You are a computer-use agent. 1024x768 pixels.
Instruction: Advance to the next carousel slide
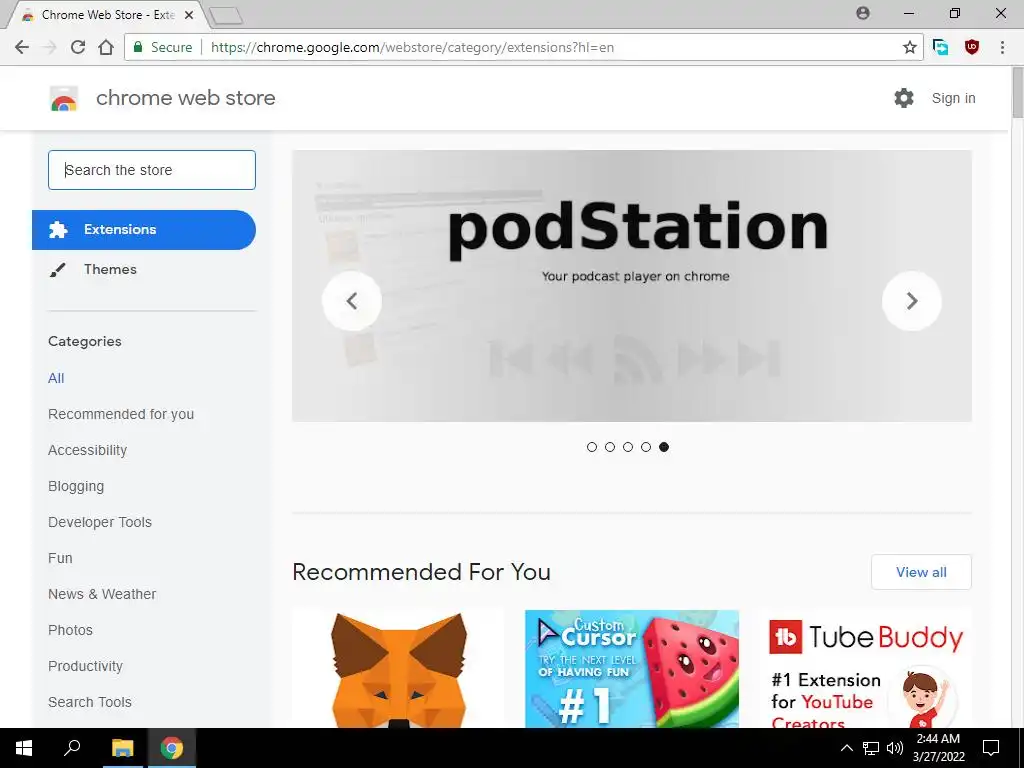click(912, 301)
